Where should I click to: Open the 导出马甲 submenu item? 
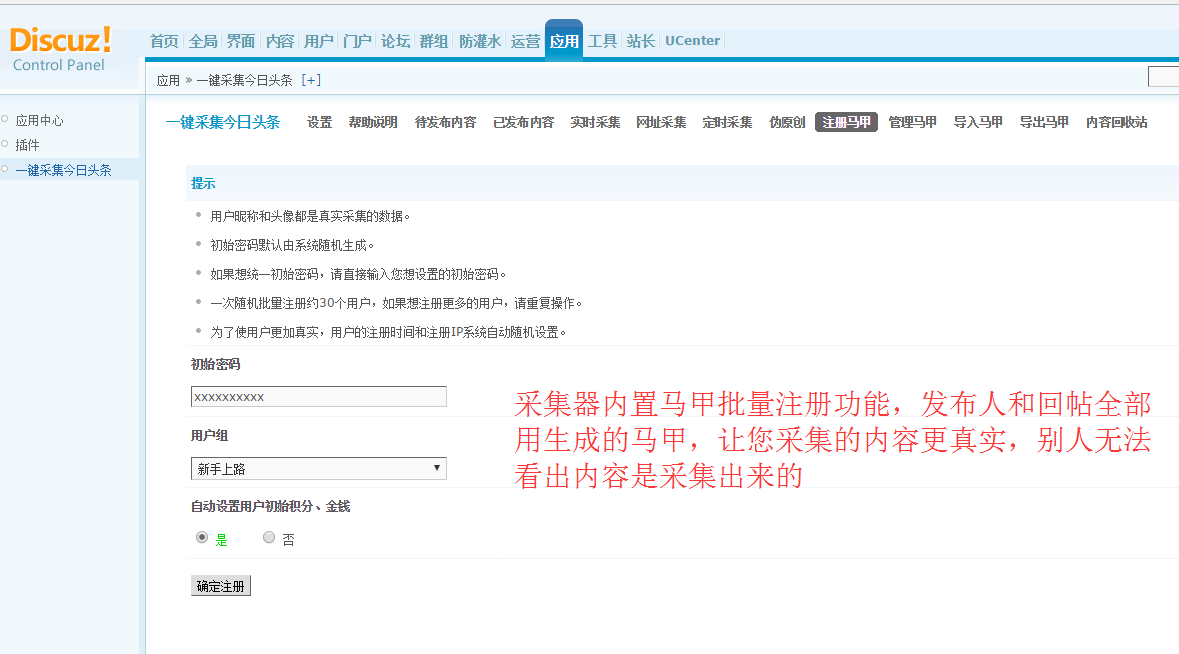[x=1044, y=122]
